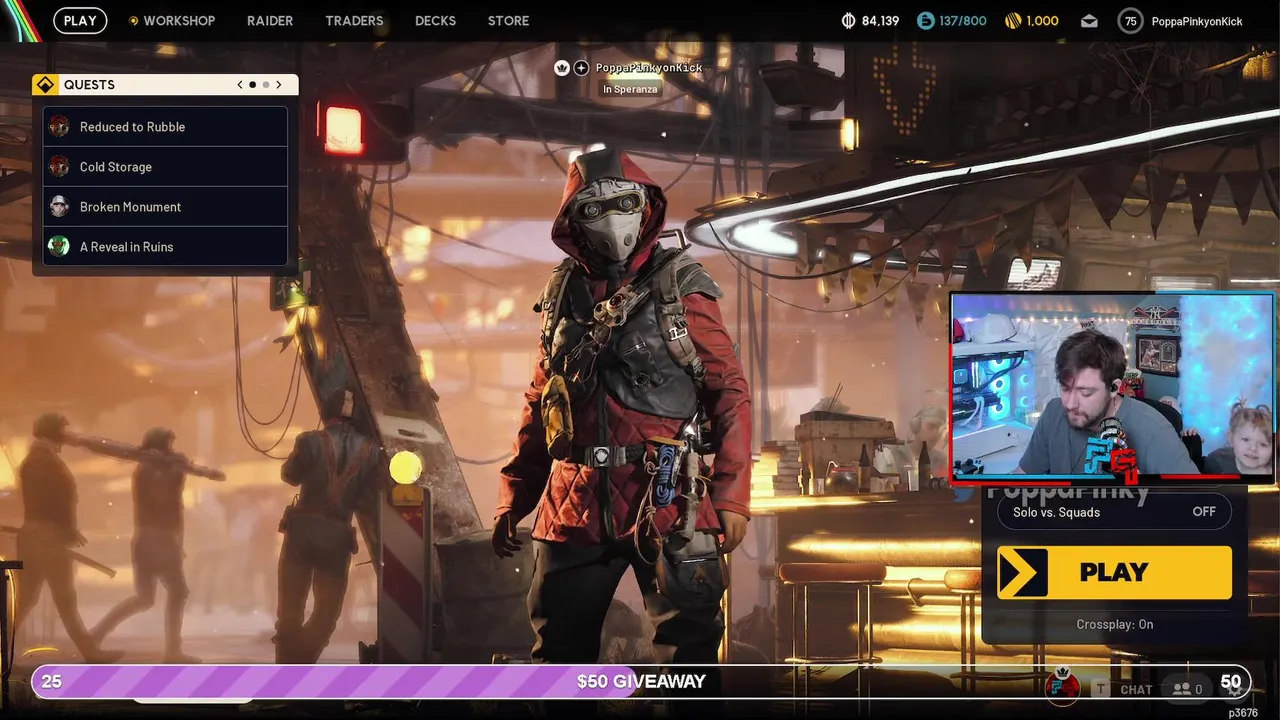The image size is (1280, 720).
Task: Click the PoppaPinkyonKick nameplate above character
Action: tap(649, 68)
